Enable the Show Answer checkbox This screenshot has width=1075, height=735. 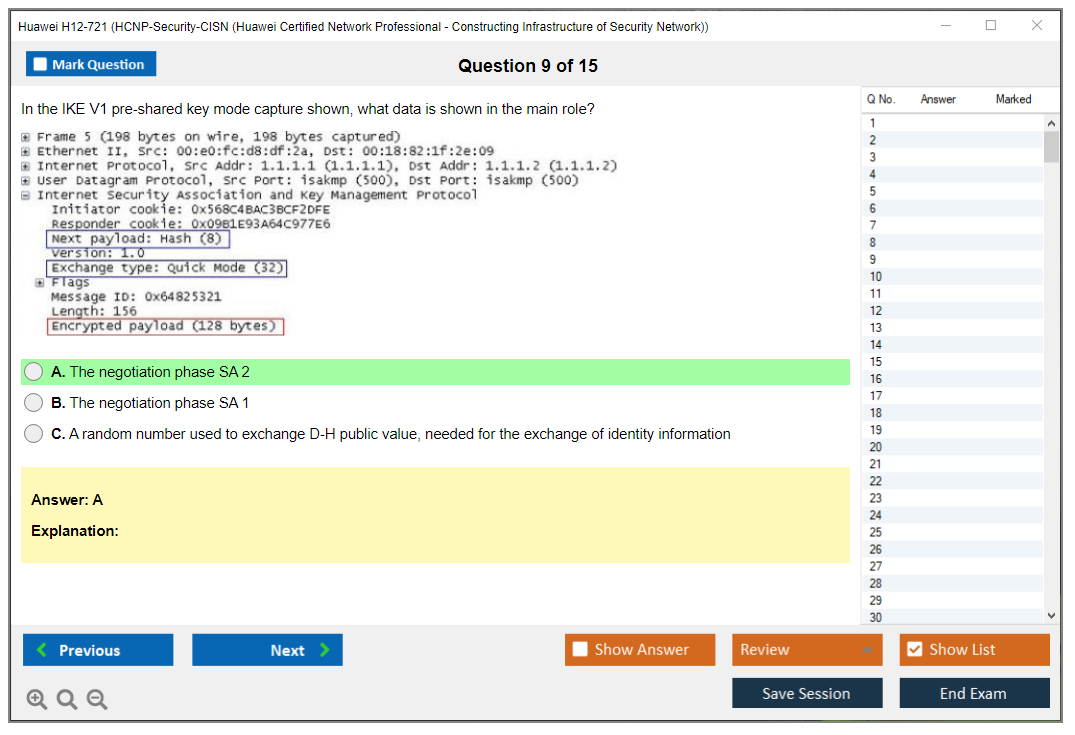(580, 650)
